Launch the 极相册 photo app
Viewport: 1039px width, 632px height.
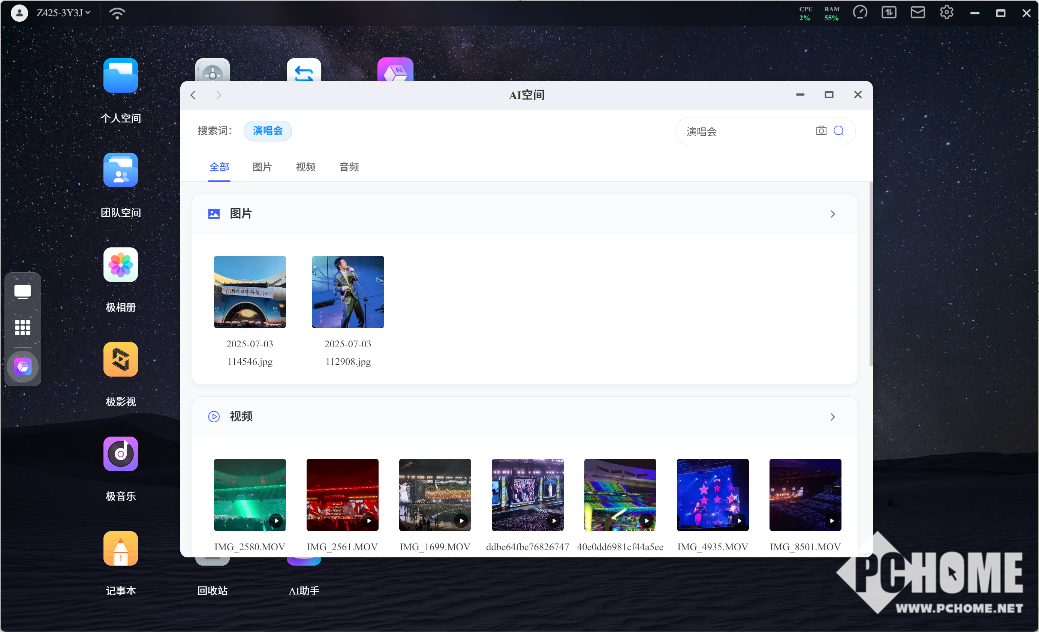(120, 266)
